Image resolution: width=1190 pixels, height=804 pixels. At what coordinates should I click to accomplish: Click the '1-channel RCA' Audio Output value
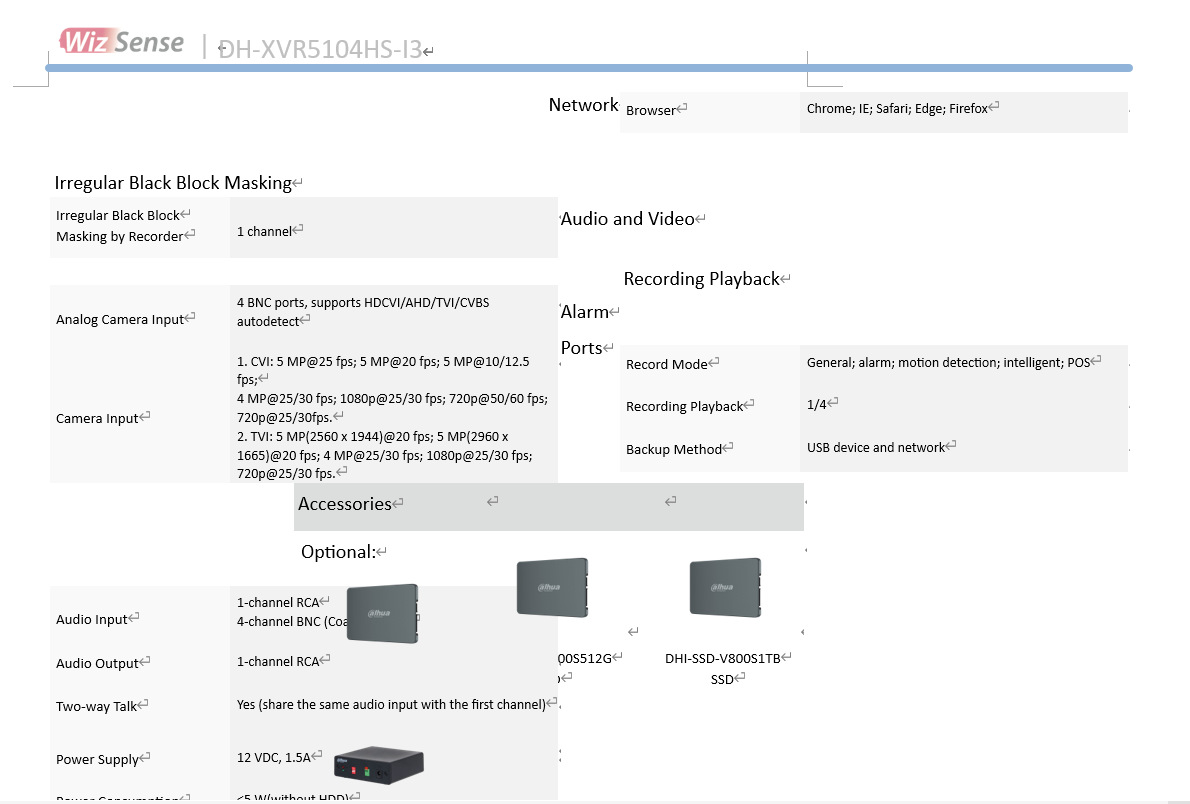(278, 662)
